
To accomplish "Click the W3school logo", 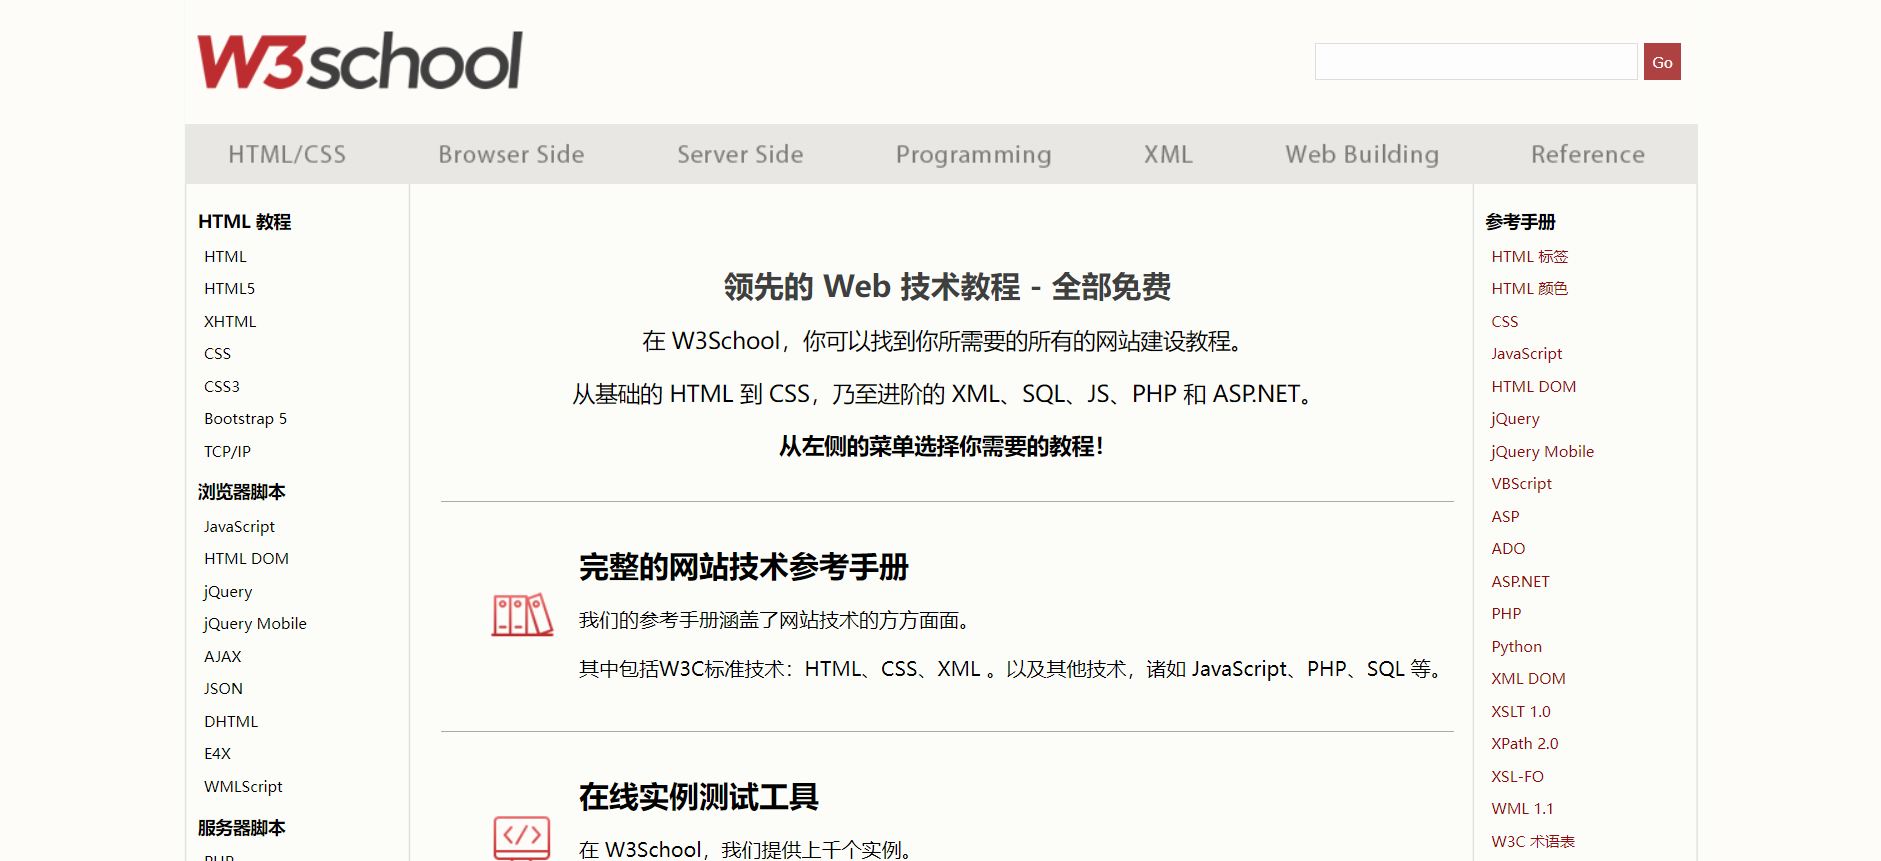I will (359, 62).
